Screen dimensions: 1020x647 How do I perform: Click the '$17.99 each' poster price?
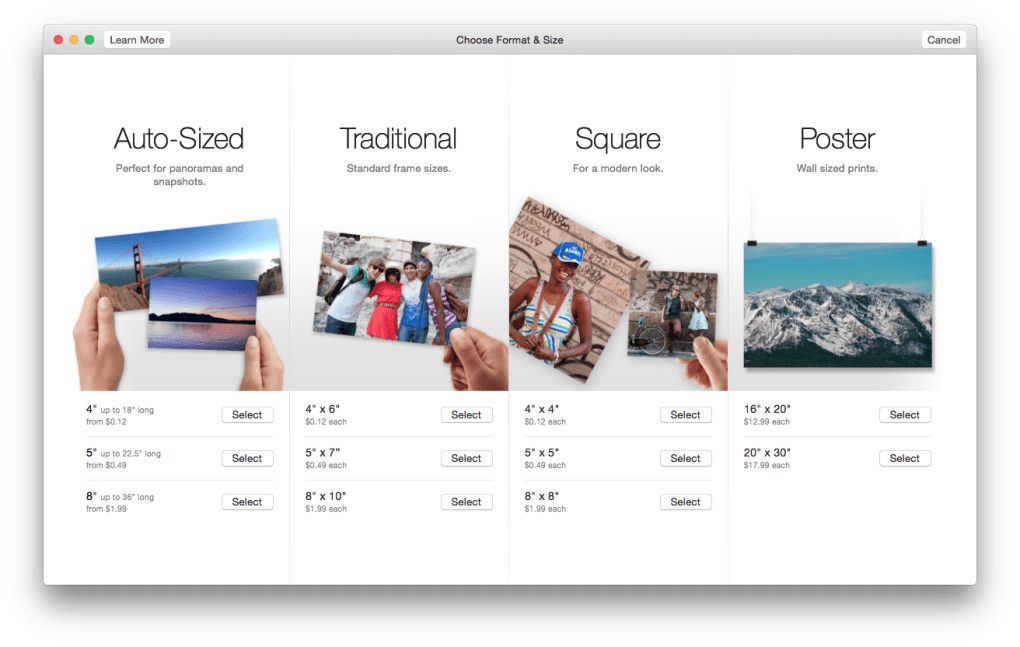tap(766, 466)
